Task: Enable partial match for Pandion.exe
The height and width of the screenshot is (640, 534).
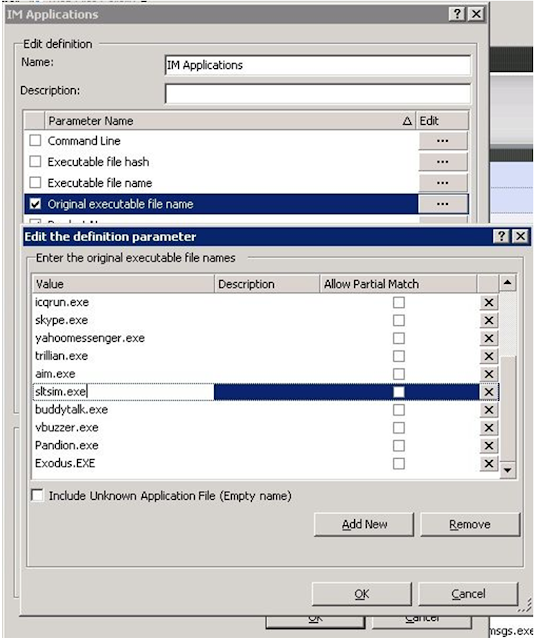Action: point(399,446)
